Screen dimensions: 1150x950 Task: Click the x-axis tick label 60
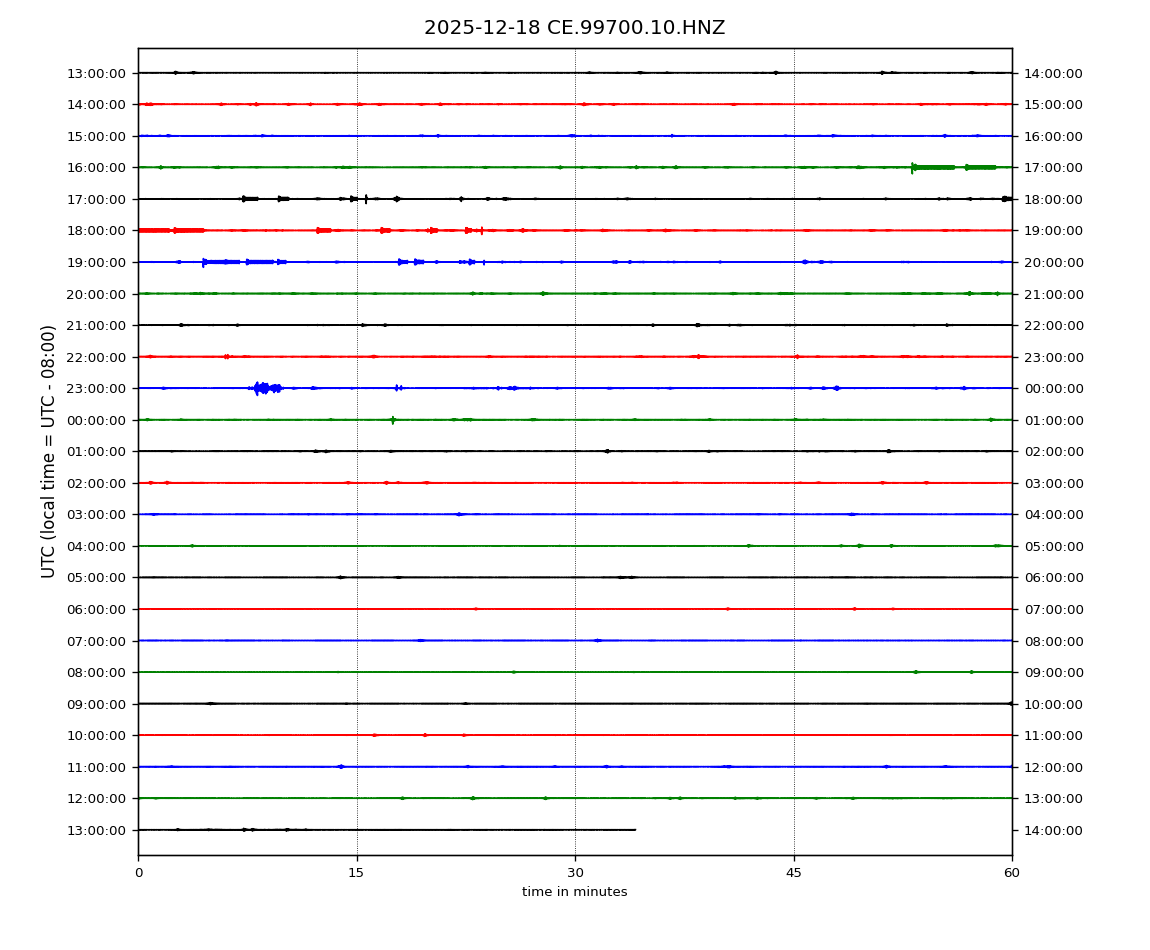pos(1012,873)
